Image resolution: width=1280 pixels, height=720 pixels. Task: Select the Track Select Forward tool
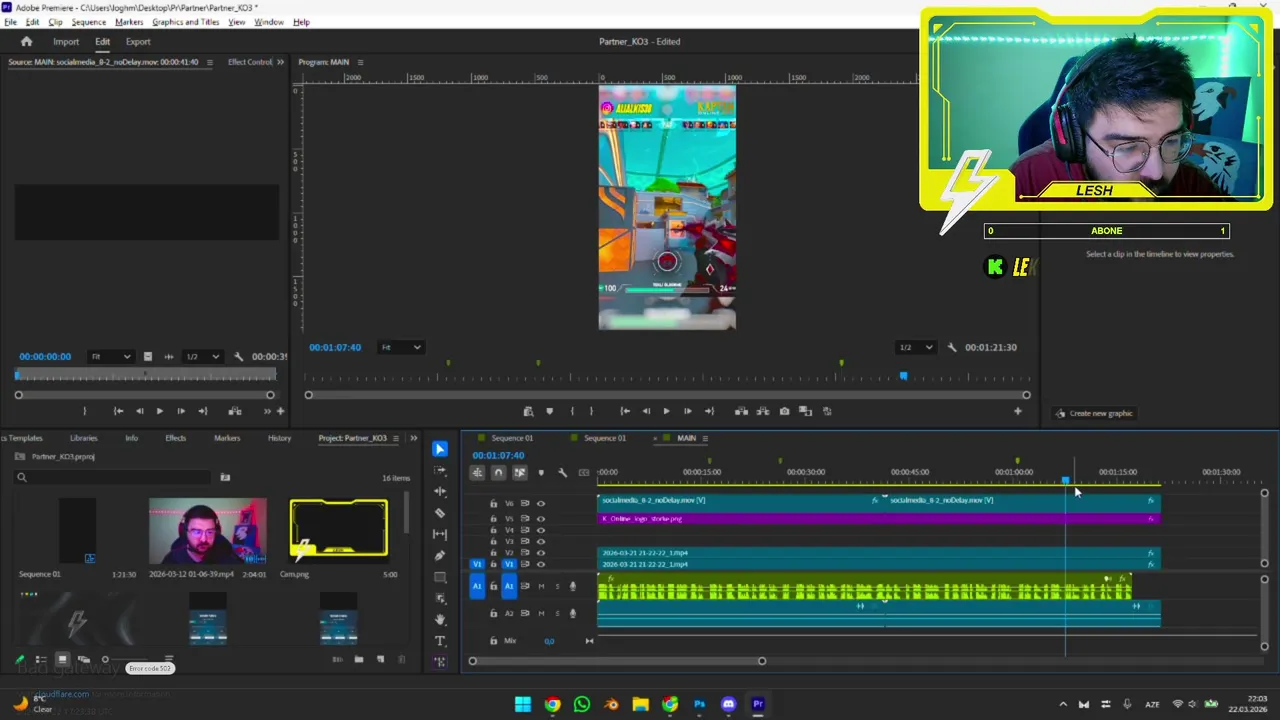click(440, 470)
